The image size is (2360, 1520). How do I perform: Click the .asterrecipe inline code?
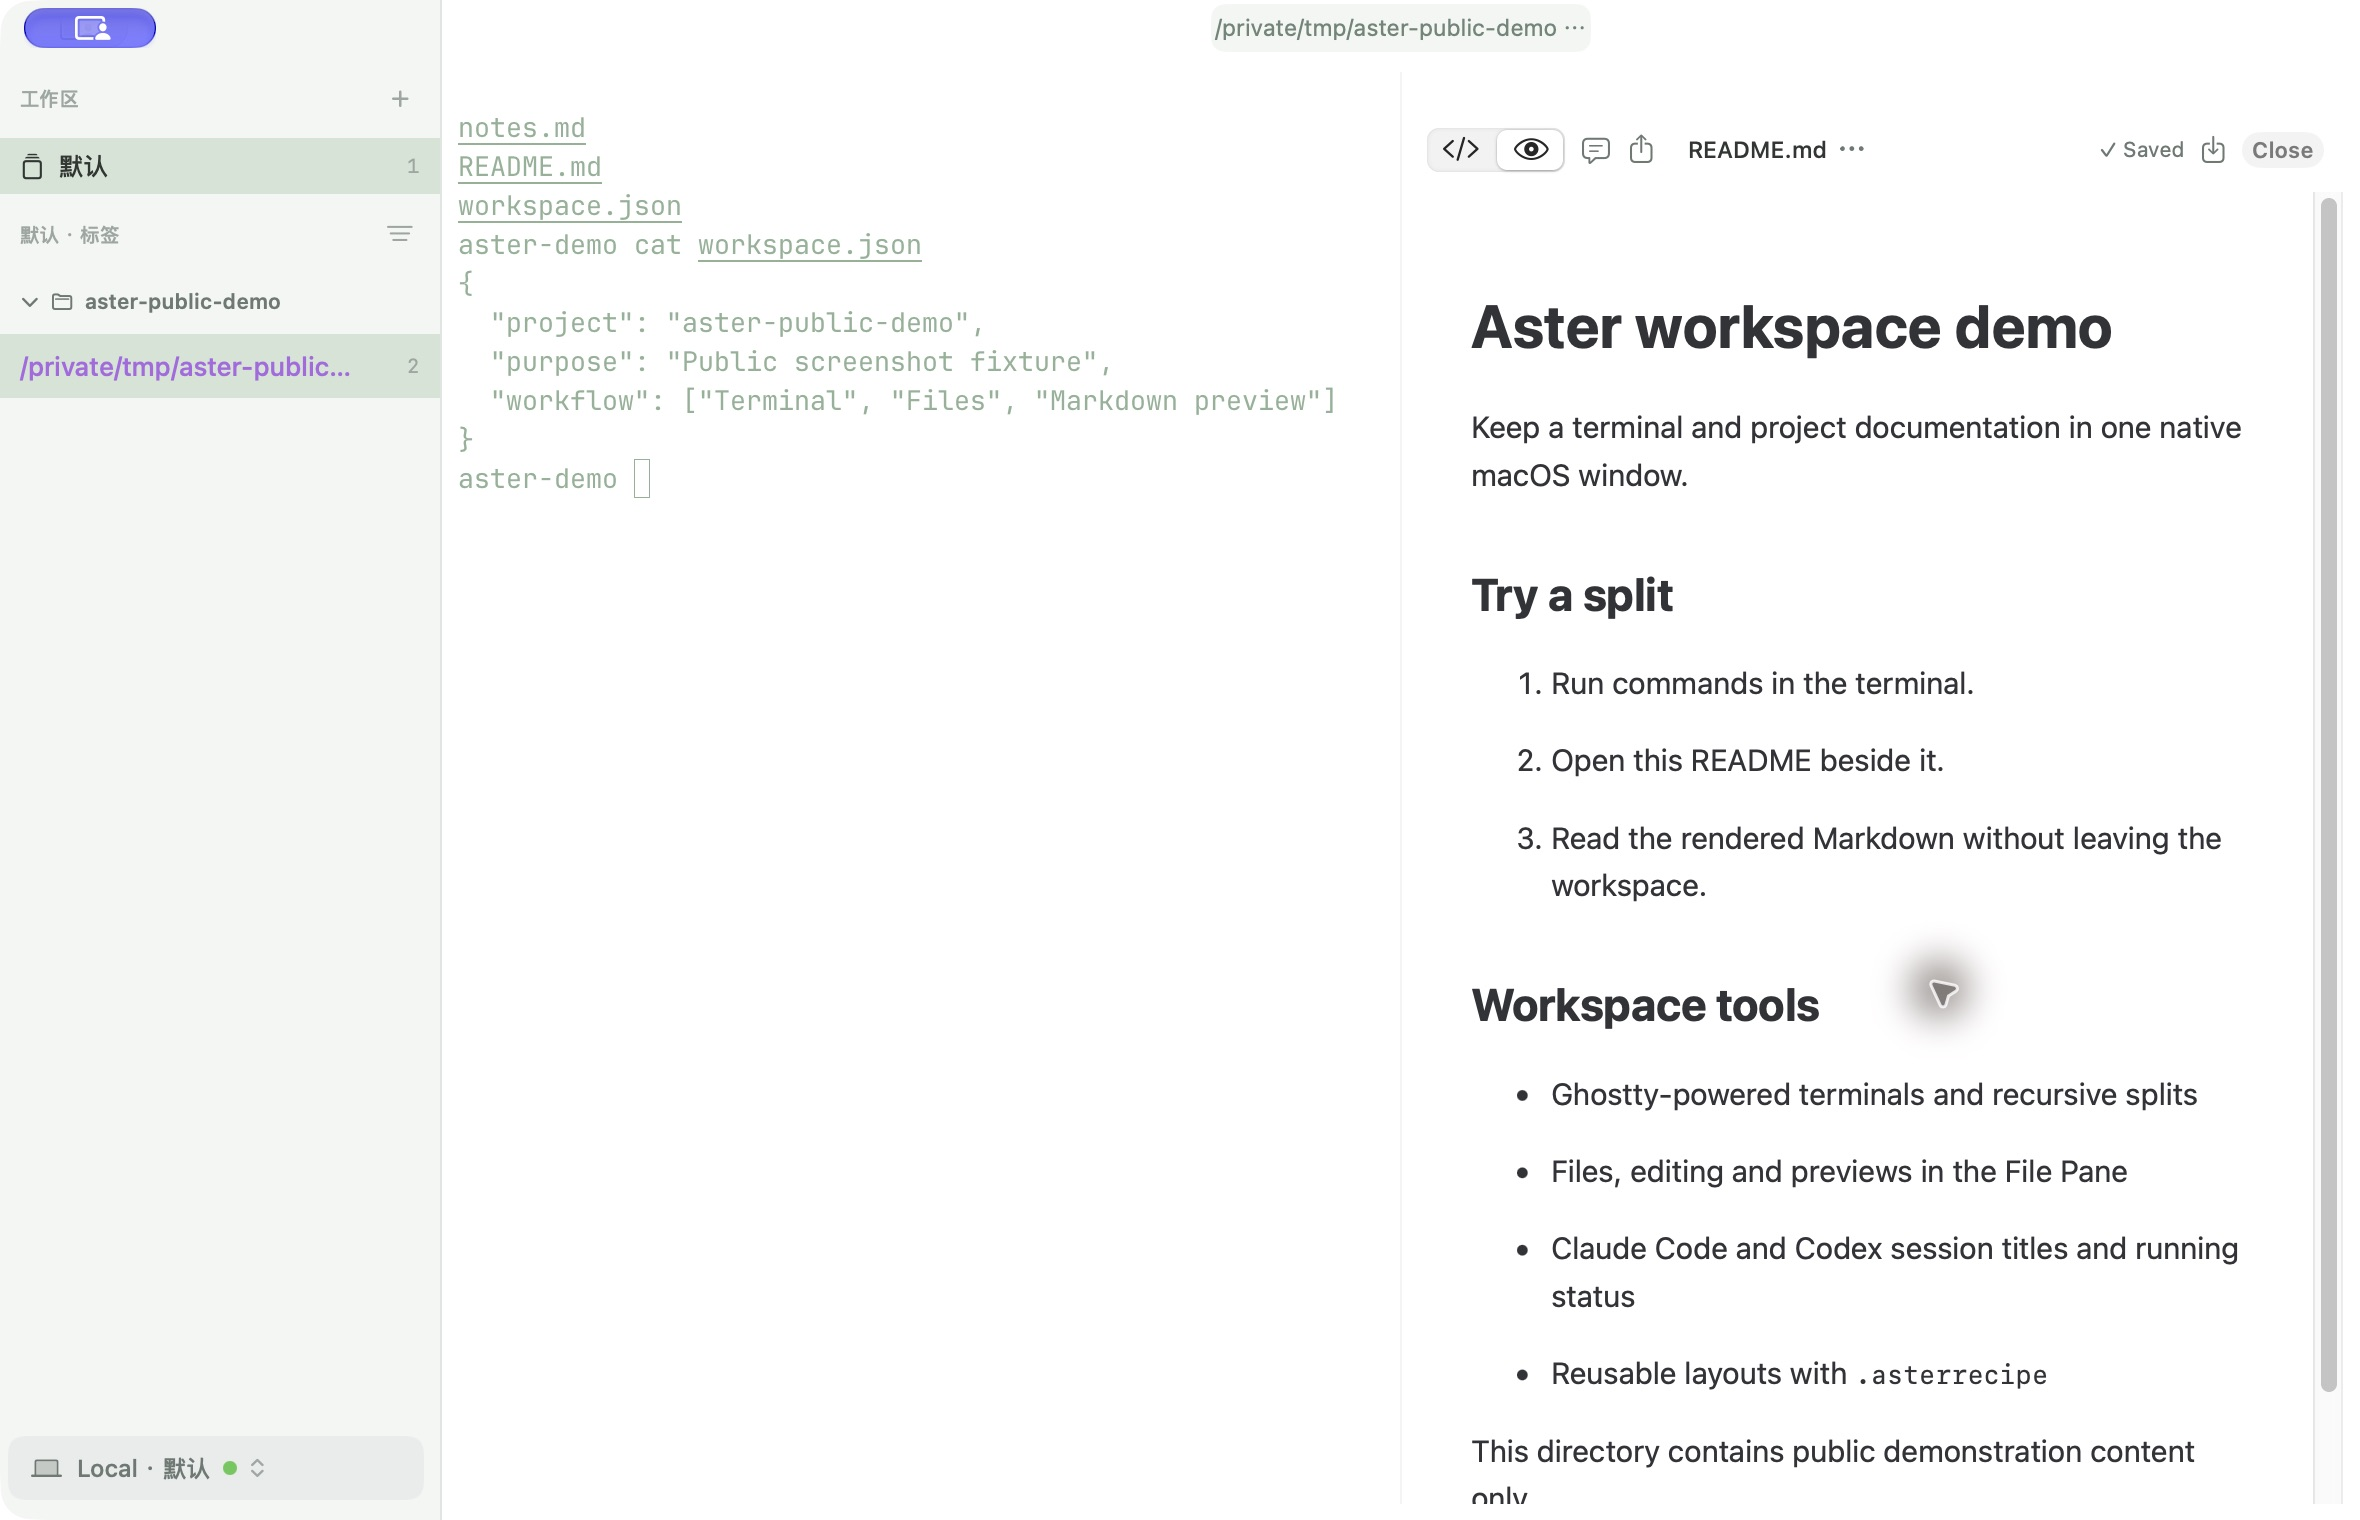coord(1952,1375)
